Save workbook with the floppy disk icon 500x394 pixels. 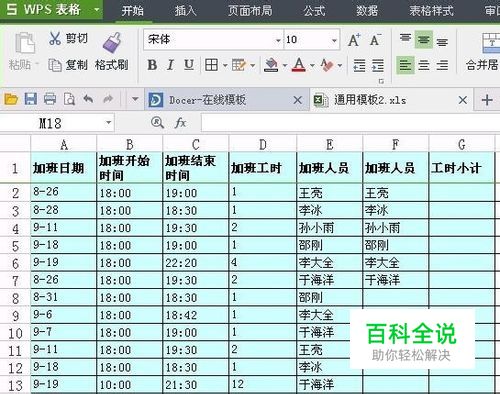point(31,99)
